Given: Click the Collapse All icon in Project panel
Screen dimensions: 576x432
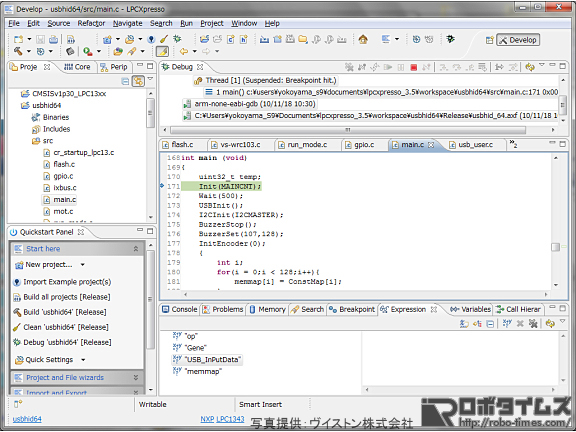Looking at the screenshot, I should tap(125, 81).
